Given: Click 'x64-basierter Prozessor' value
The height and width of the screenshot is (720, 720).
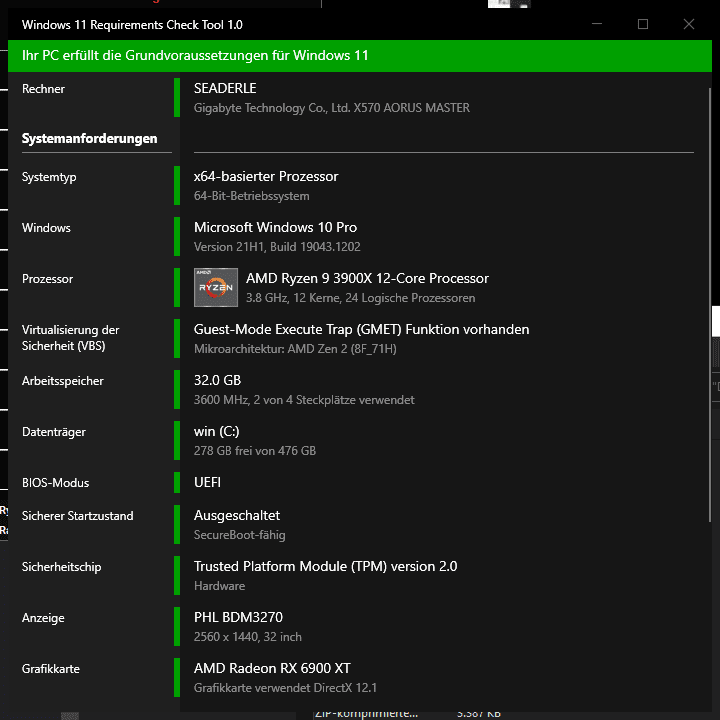Looking at the screenshot, I should pyautogui.click(x=266, y=176).
